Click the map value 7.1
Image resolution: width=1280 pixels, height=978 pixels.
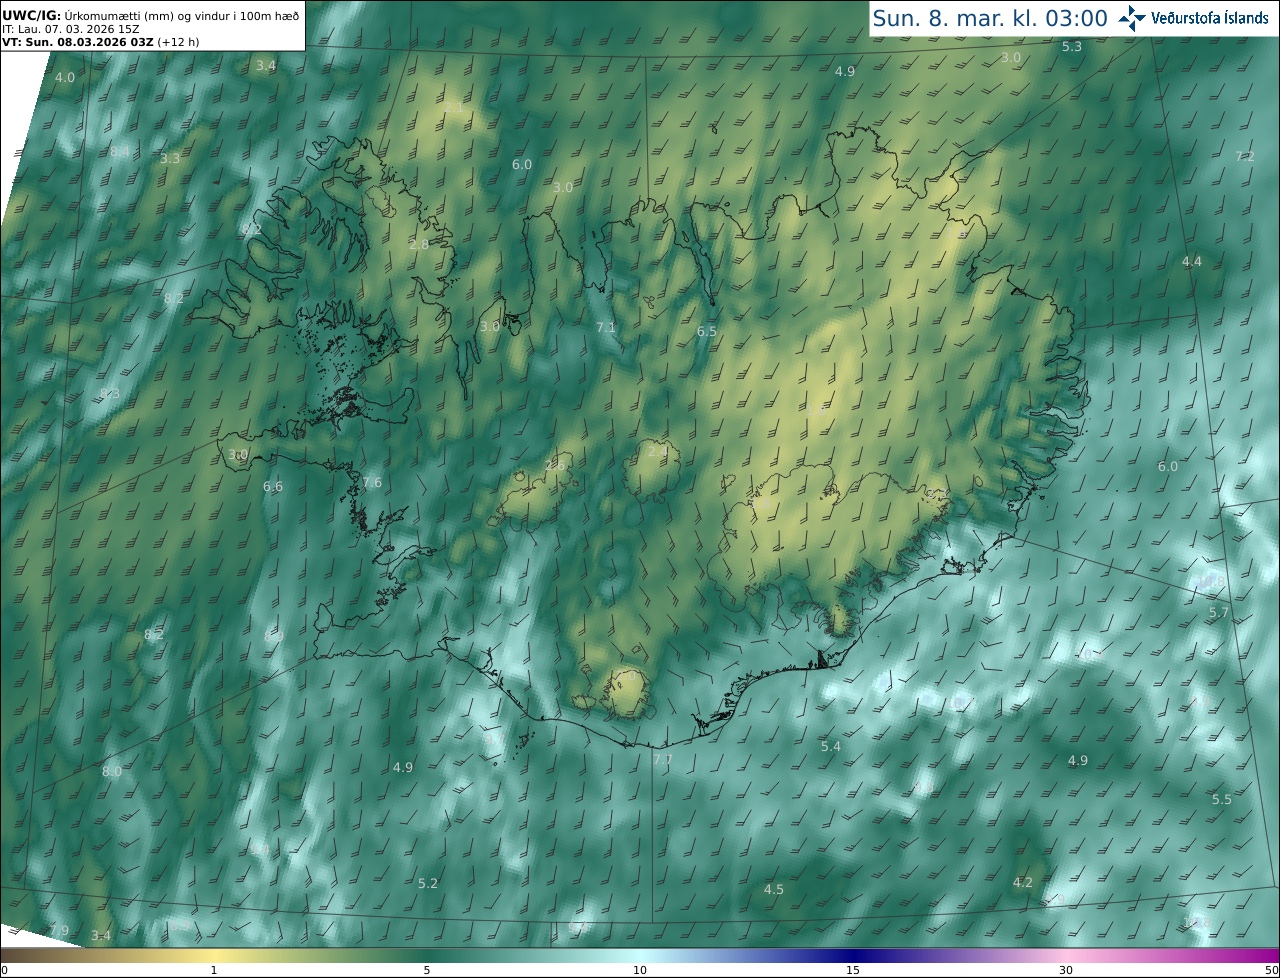pos(606,327)
